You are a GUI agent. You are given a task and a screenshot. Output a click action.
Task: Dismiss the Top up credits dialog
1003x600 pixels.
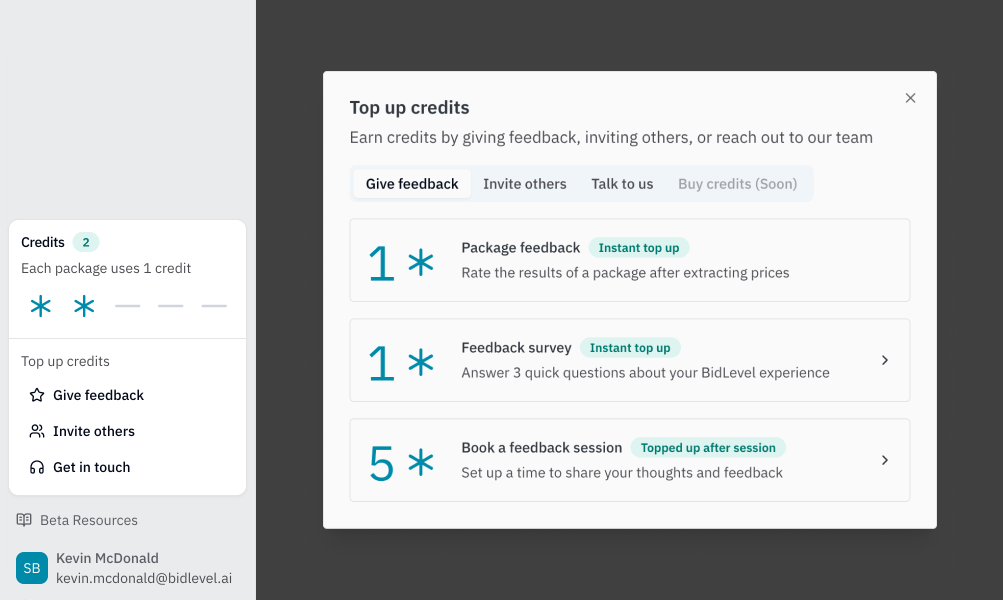point(910,98)
